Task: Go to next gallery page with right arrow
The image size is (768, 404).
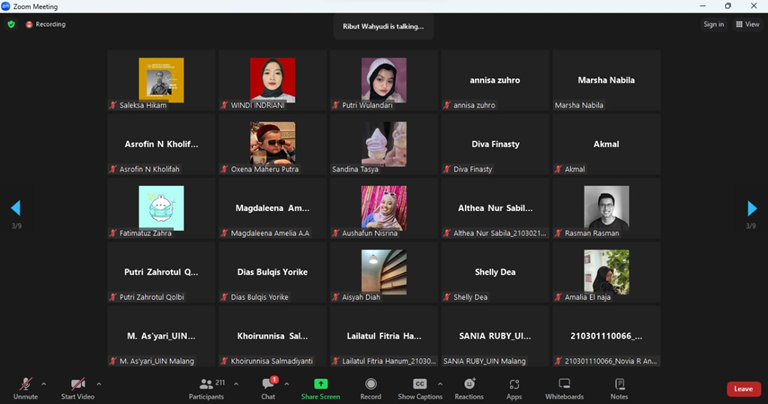Action: (752, 208)
